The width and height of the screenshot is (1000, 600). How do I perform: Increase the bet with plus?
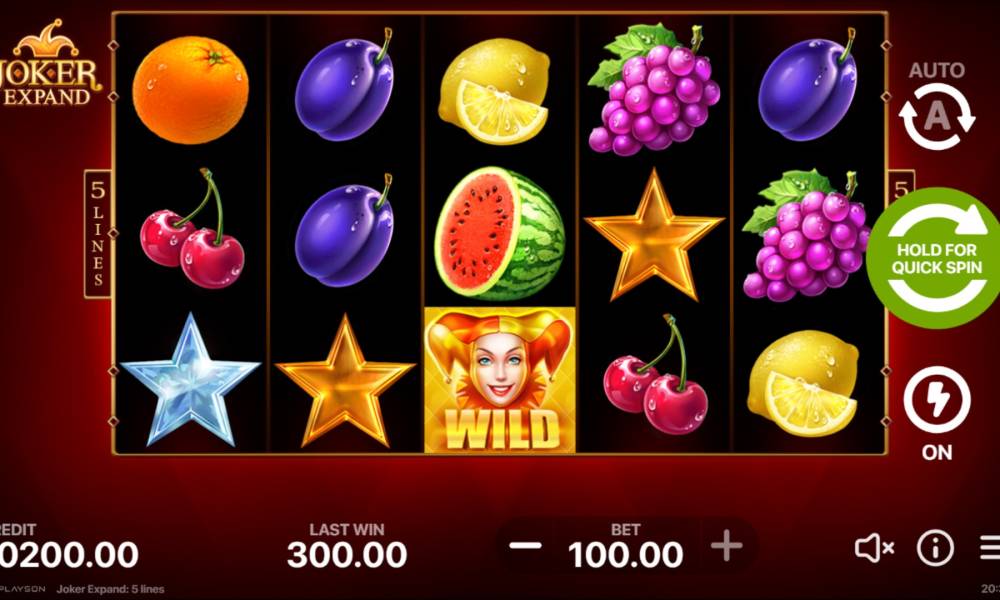point(726,546)
